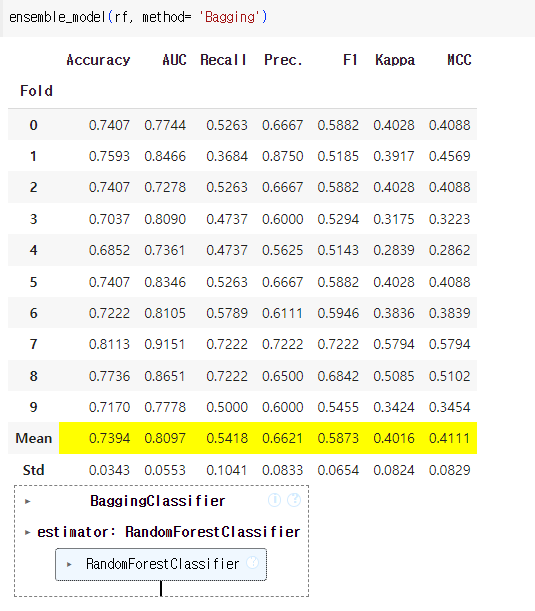Screen dimensions: 535x611
Task: Click Mean Accuracy value 0.7394
Action: pyautogui.click(x=109, y=438)
